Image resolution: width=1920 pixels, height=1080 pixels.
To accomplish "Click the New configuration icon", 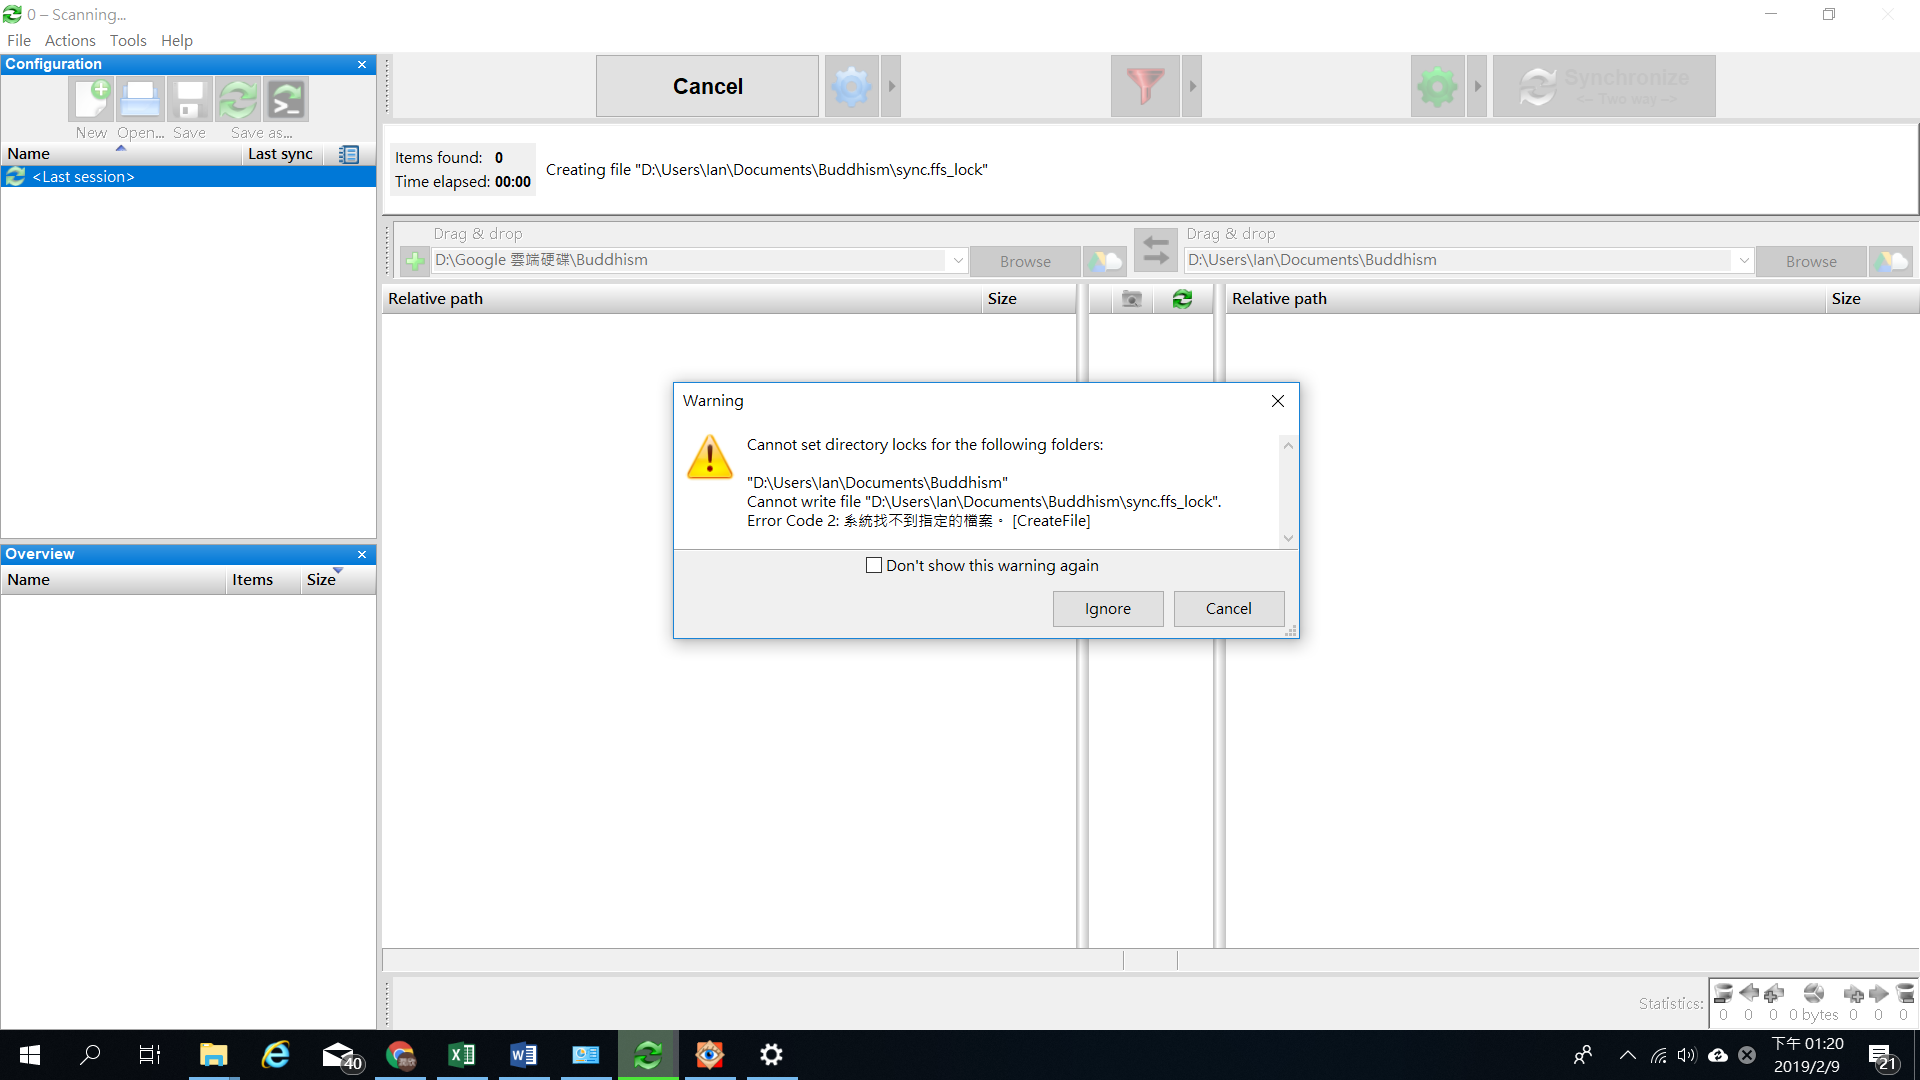I will coord(91,100).
